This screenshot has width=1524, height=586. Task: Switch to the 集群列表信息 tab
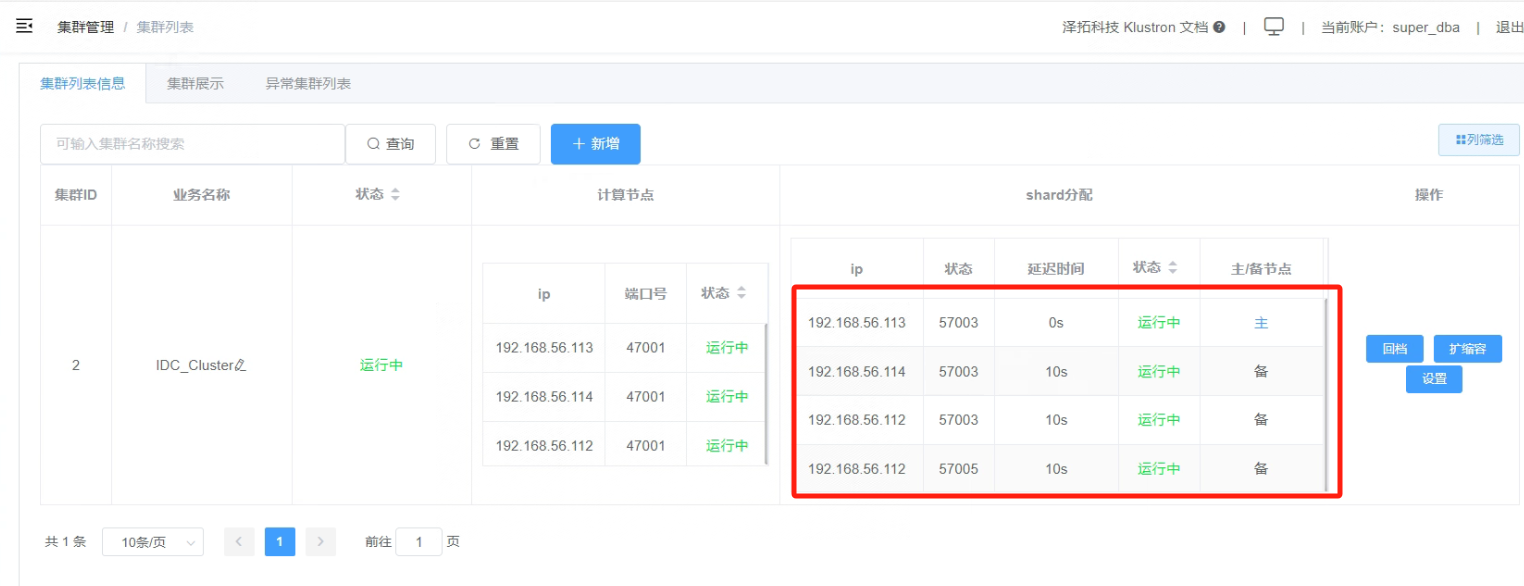point(83,83)
